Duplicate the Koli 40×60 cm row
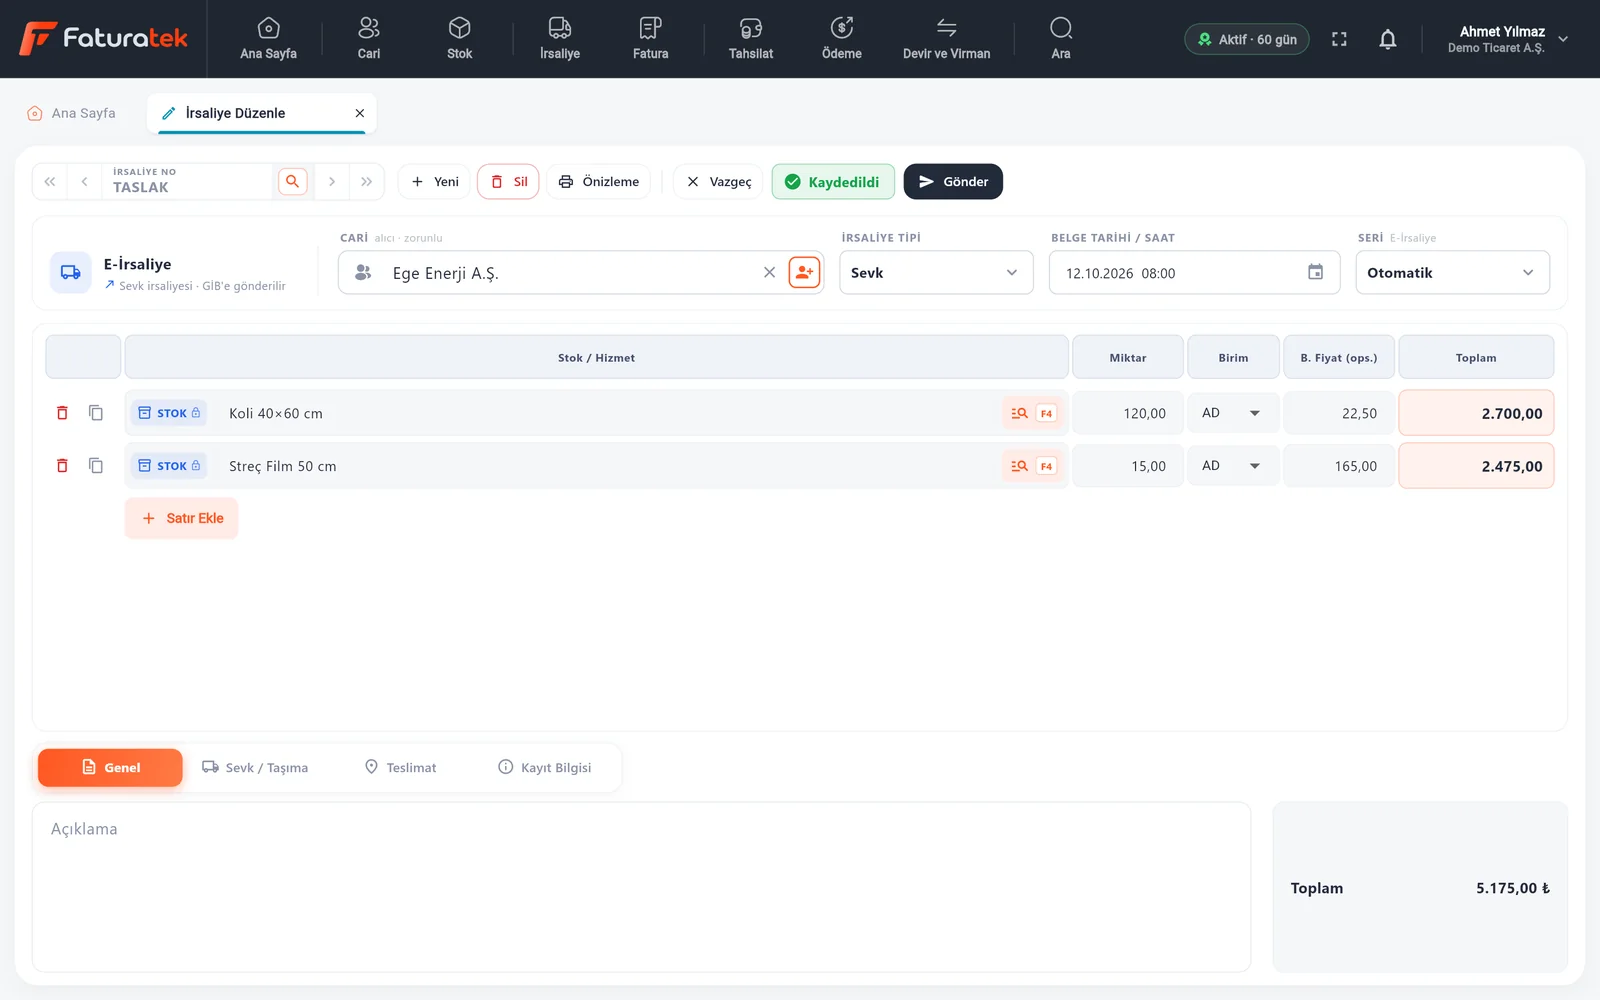Image resolution: width=1600 pixels, height=1000 pixels. (96, 413)
